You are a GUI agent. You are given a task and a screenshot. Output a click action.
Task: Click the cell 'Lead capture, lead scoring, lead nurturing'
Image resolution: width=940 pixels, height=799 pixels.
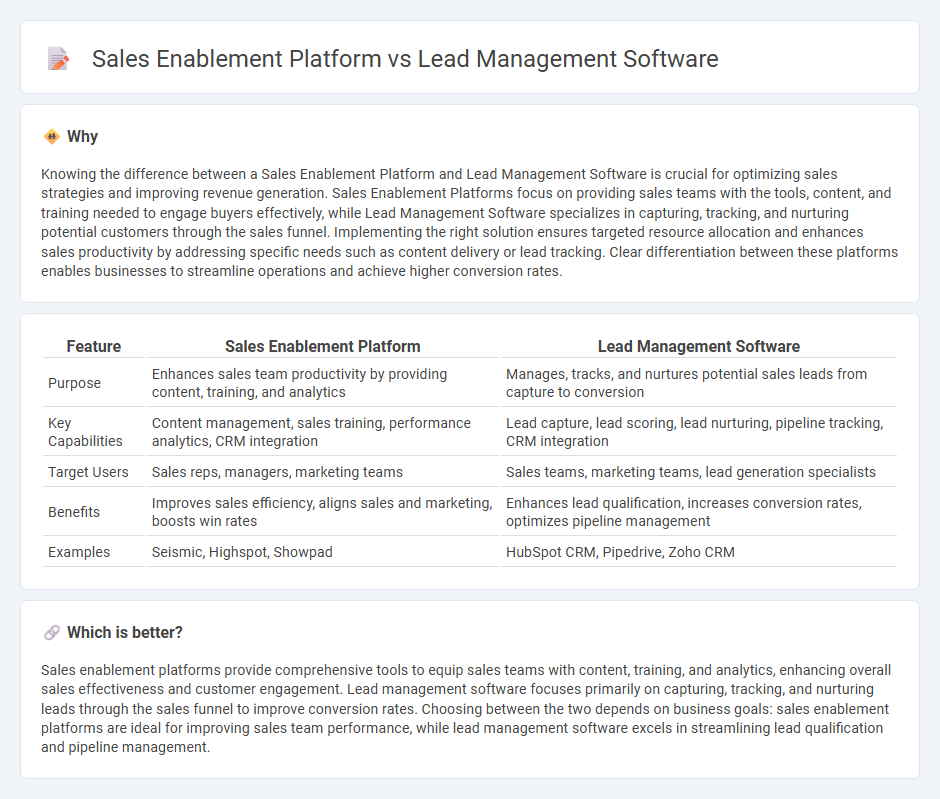point(698,432)
